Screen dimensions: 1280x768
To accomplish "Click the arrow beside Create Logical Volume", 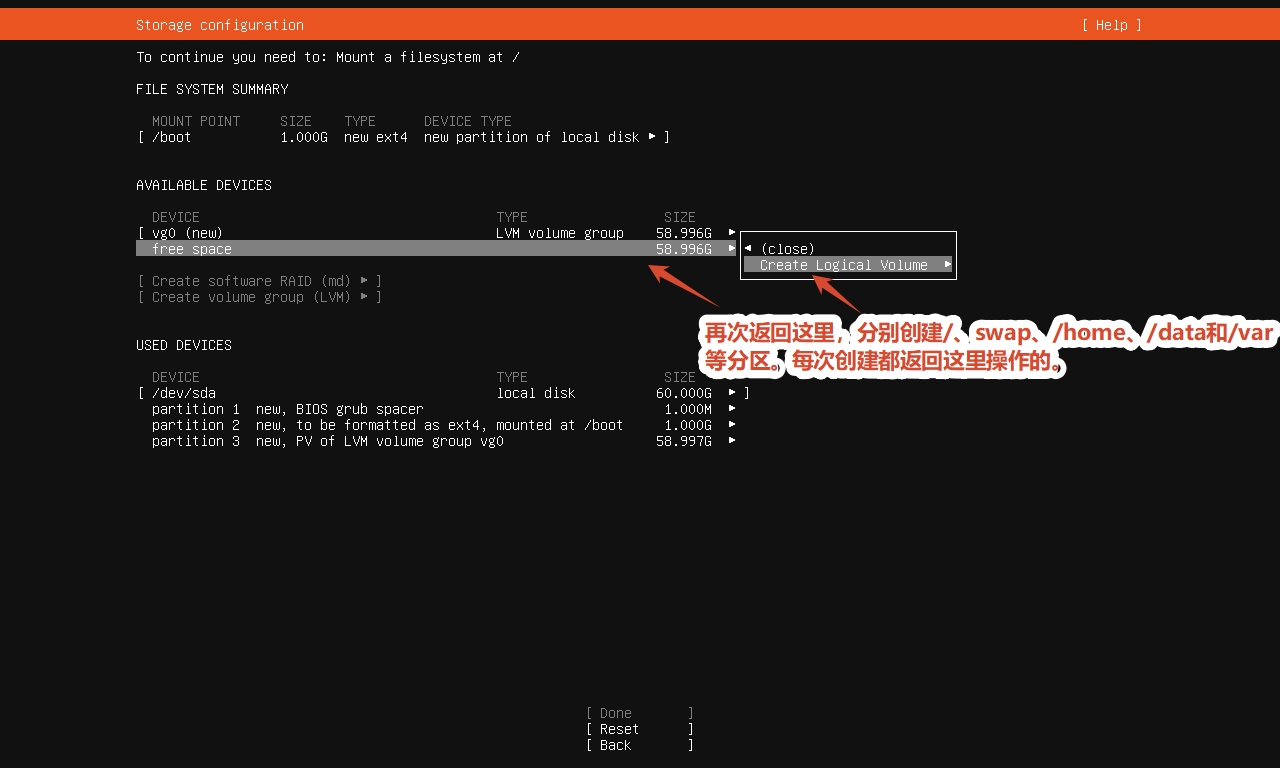I will click(948, 265).
